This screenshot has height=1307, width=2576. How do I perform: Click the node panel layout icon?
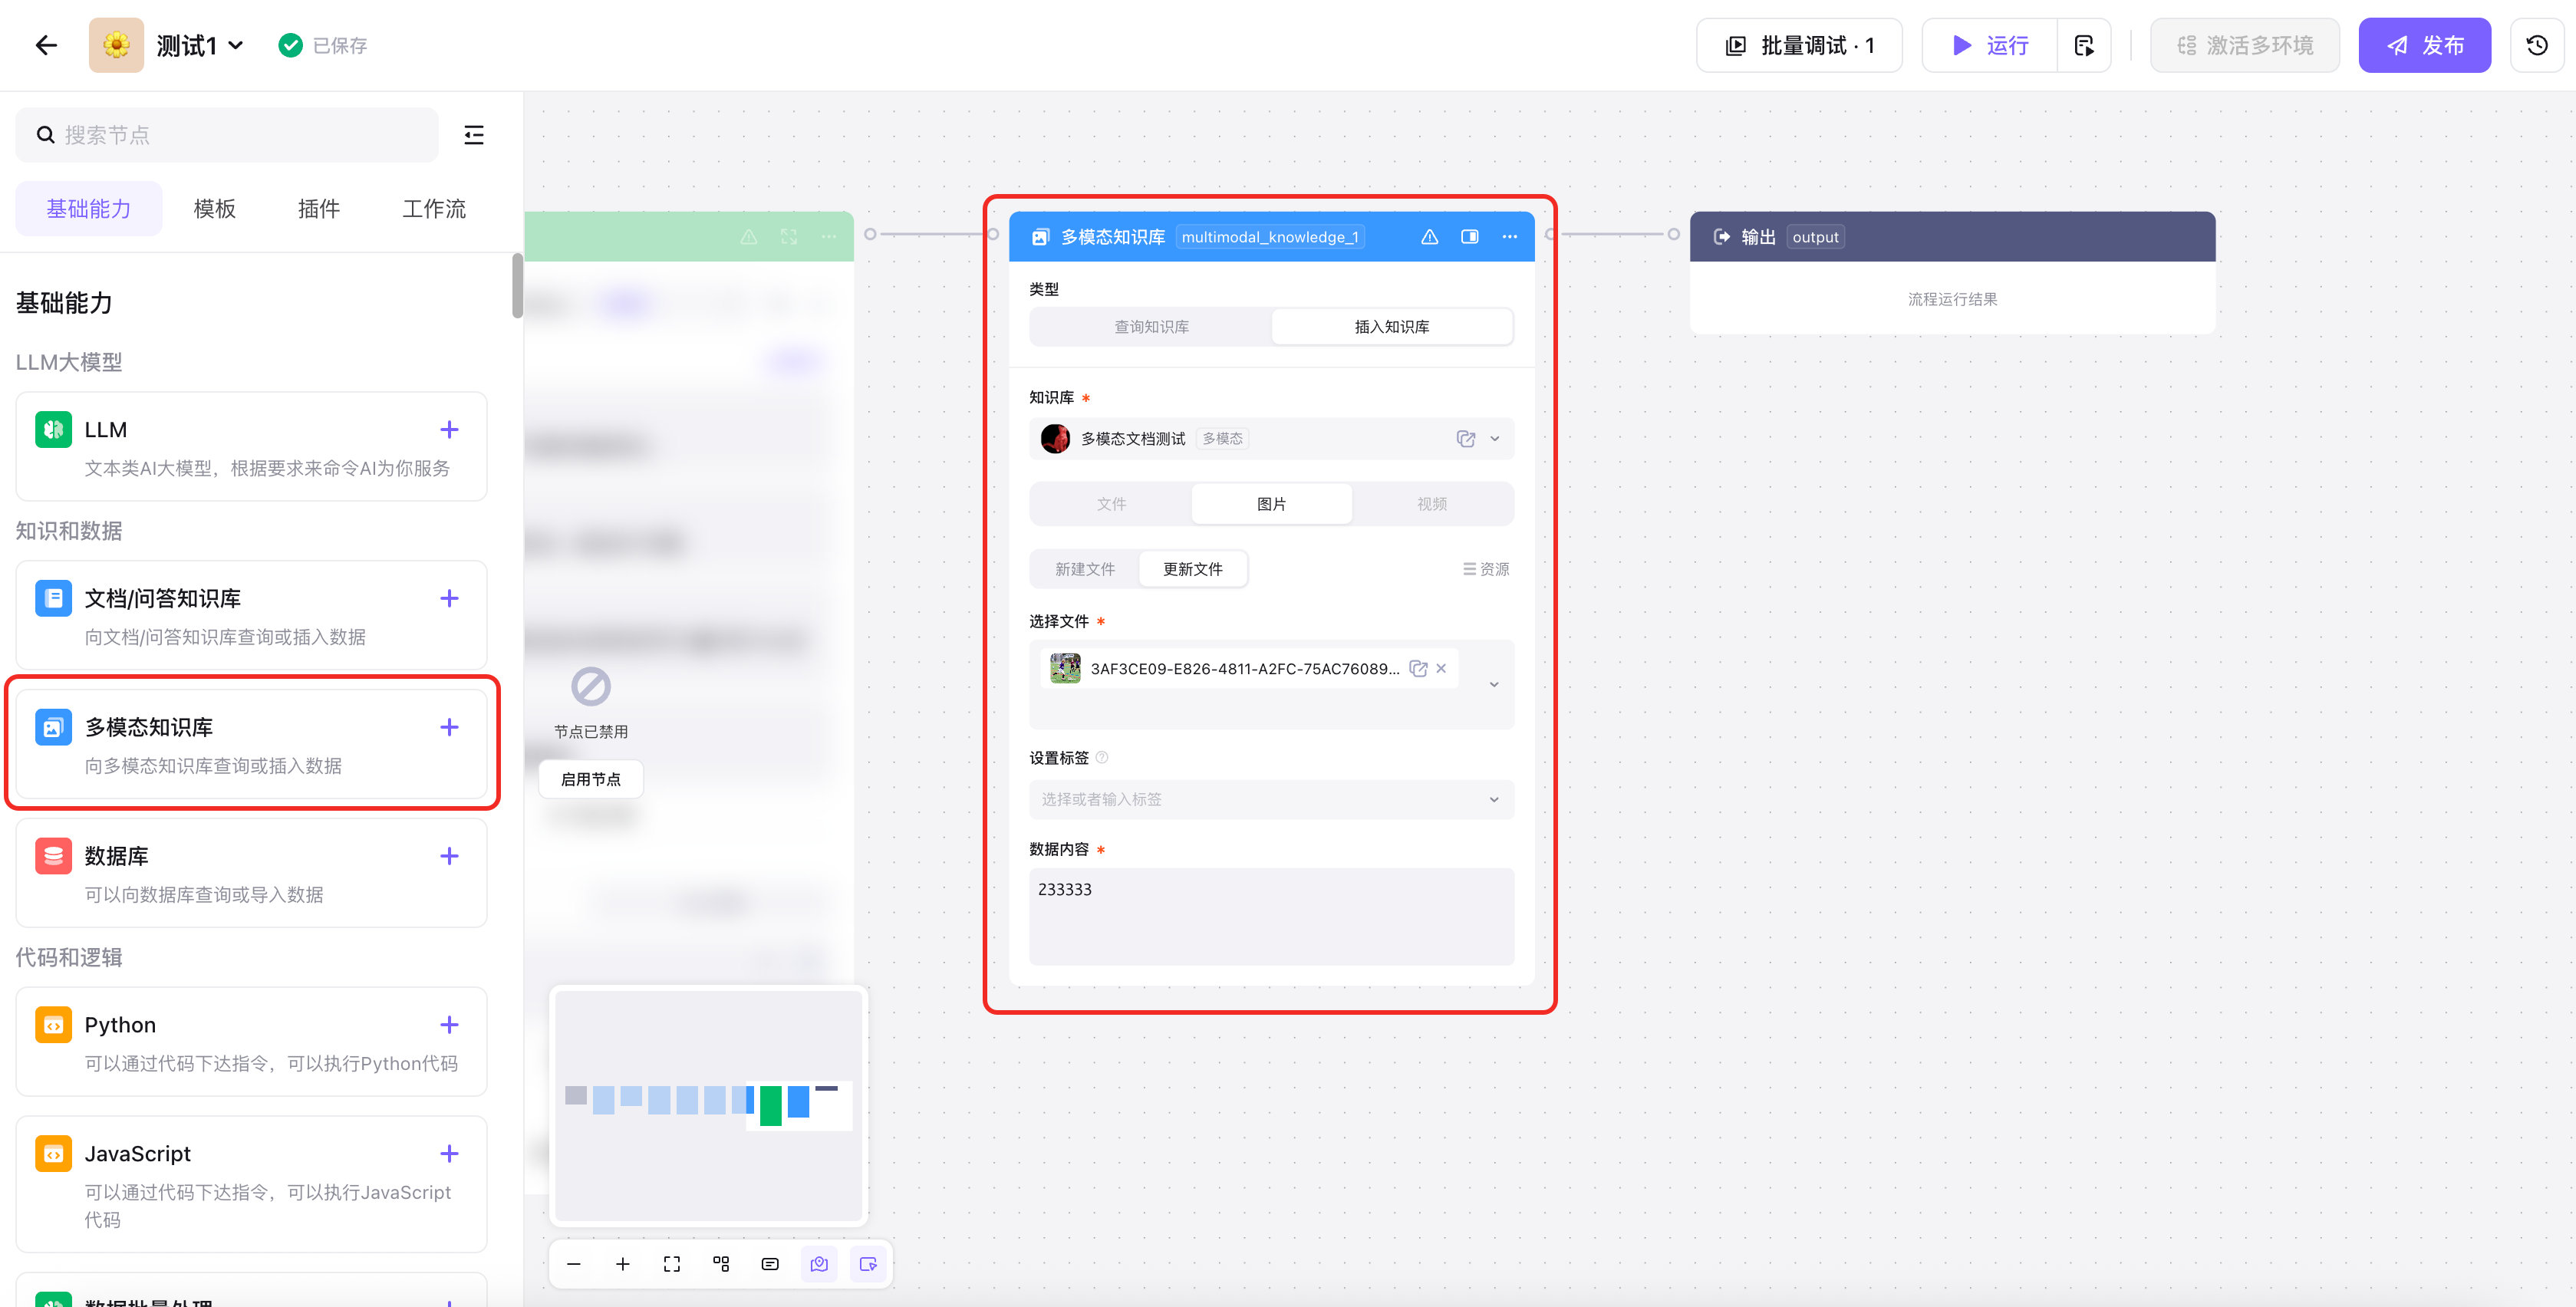1469,237
